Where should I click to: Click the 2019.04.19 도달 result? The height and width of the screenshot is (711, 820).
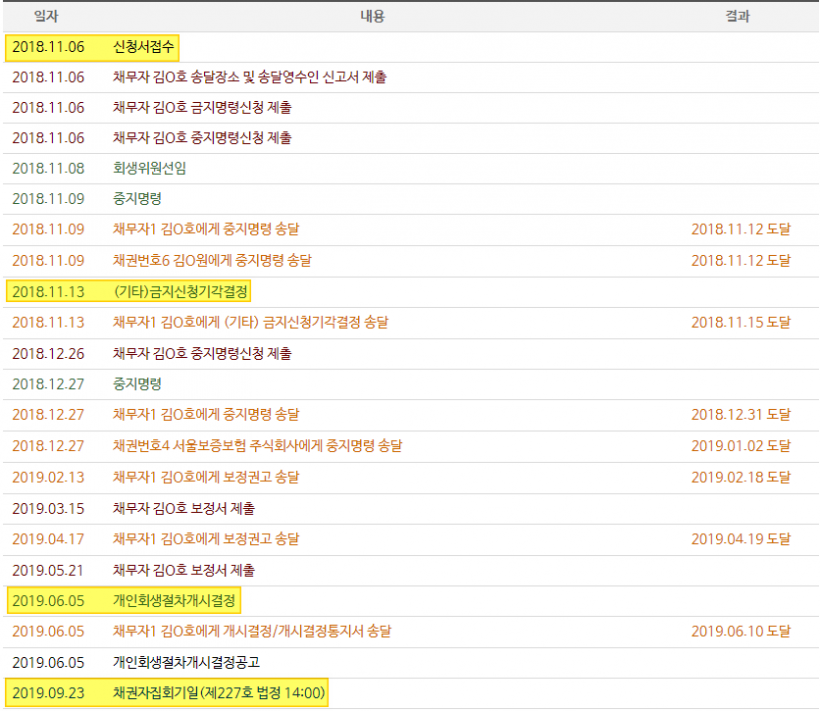tap(741, 539)
